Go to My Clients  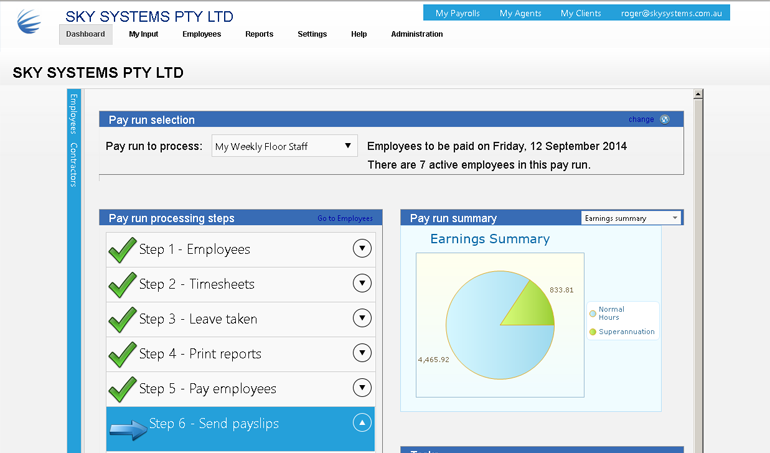pos(581,13)
